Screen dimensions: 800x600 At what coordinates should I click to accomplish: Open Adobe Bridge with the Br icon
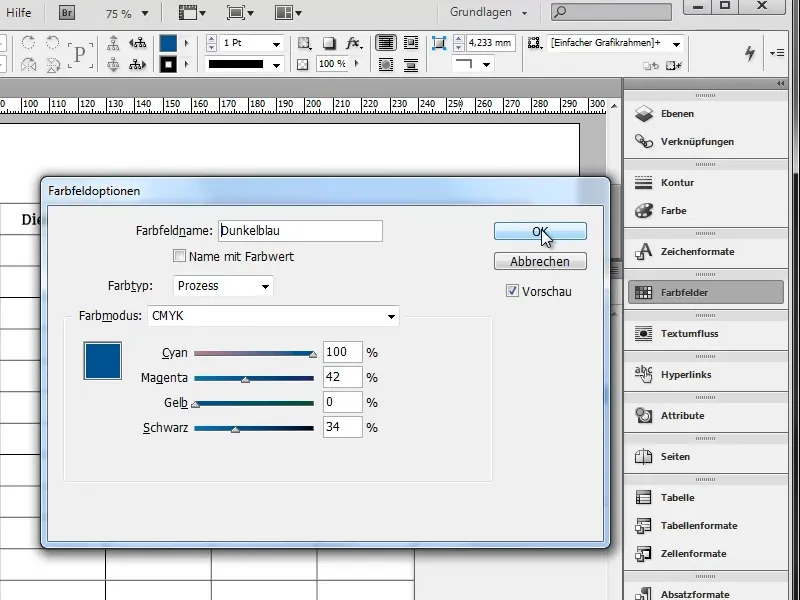coord(67,13)
